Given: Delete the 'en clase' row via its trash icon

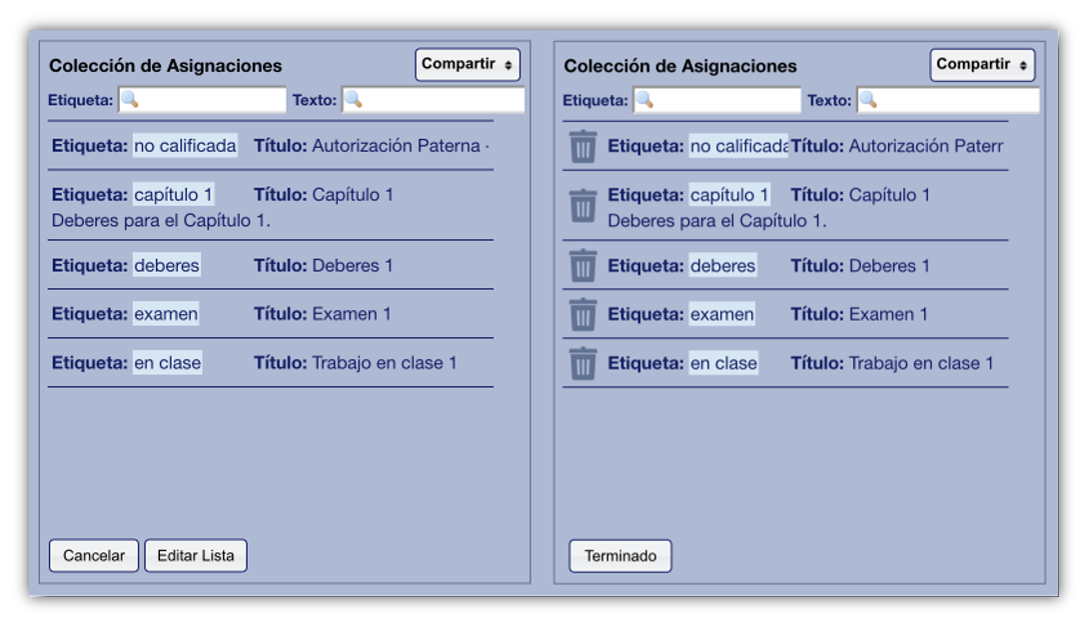Looking at the screenshot, I should 583,363.
